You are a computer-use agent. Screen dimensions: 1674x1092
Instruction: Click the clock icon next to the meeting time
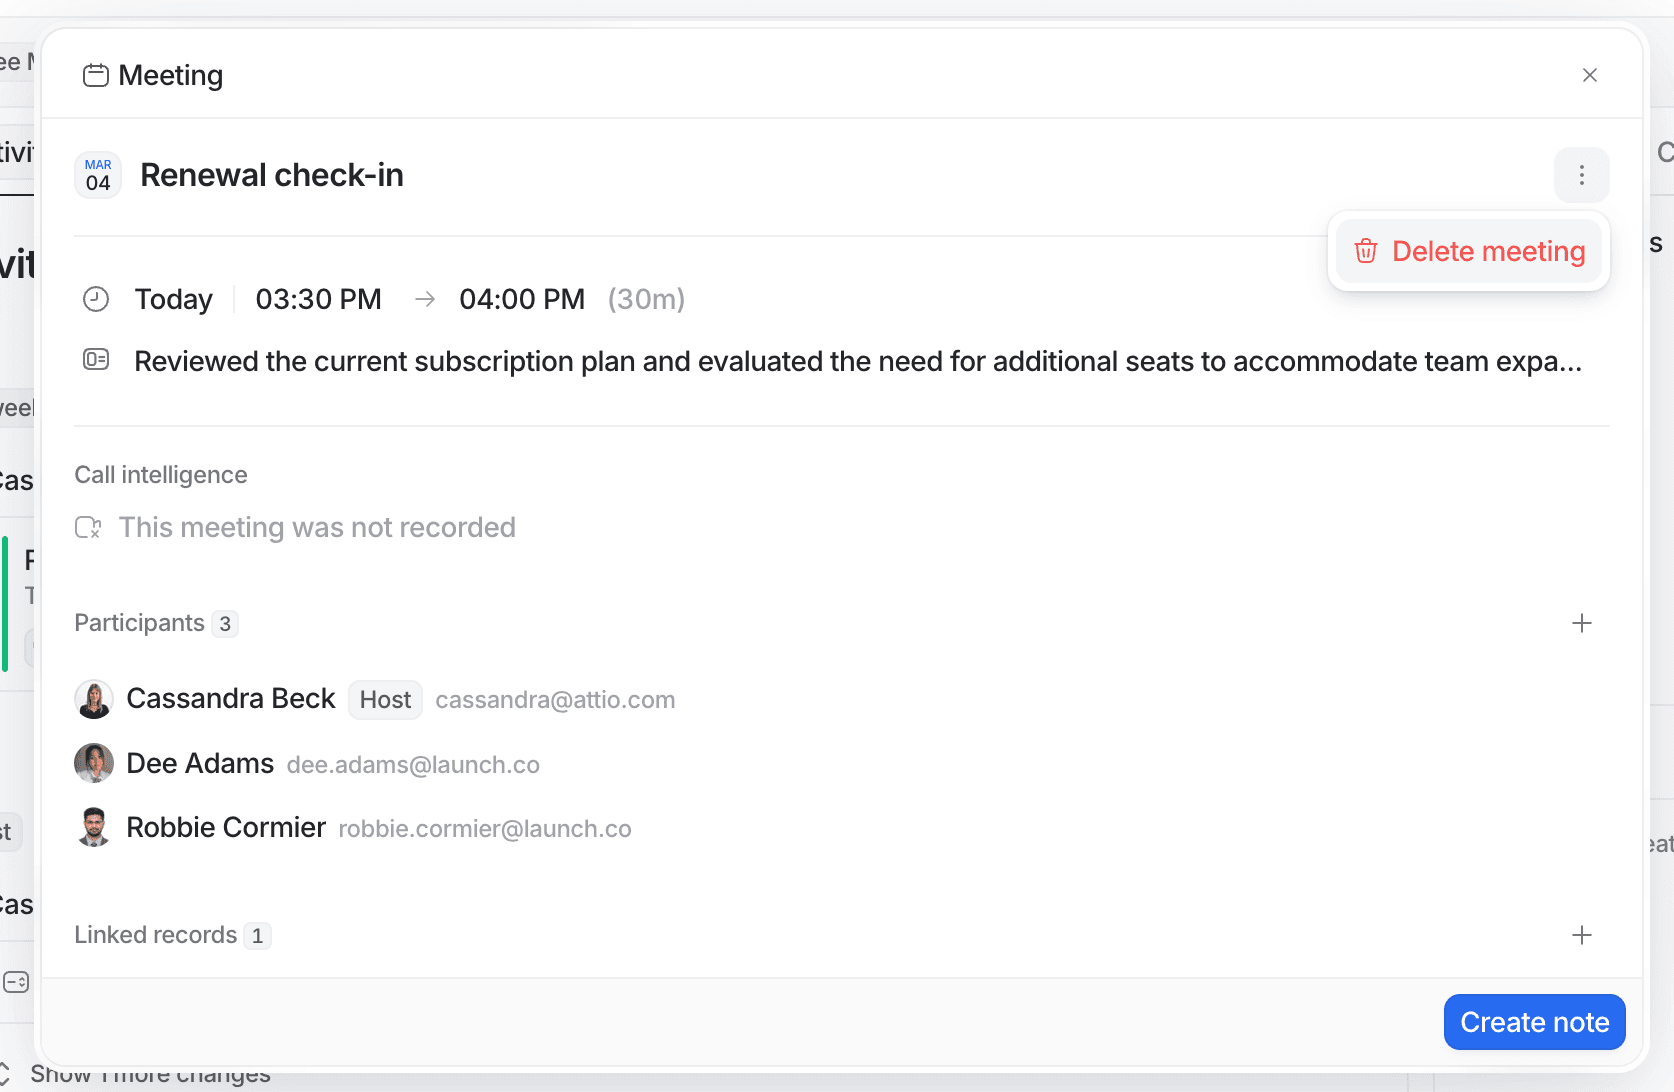96,298
